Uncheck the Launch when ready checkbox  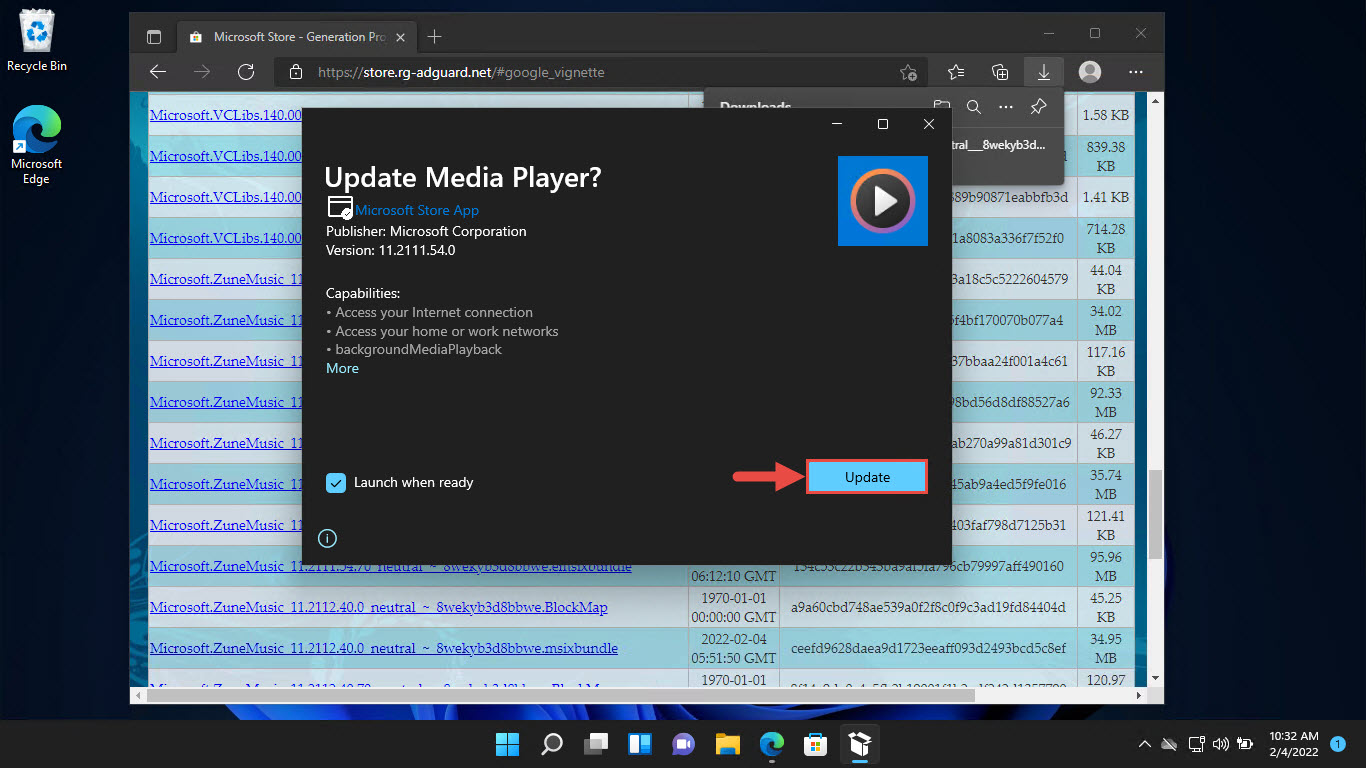pos(336,483)
